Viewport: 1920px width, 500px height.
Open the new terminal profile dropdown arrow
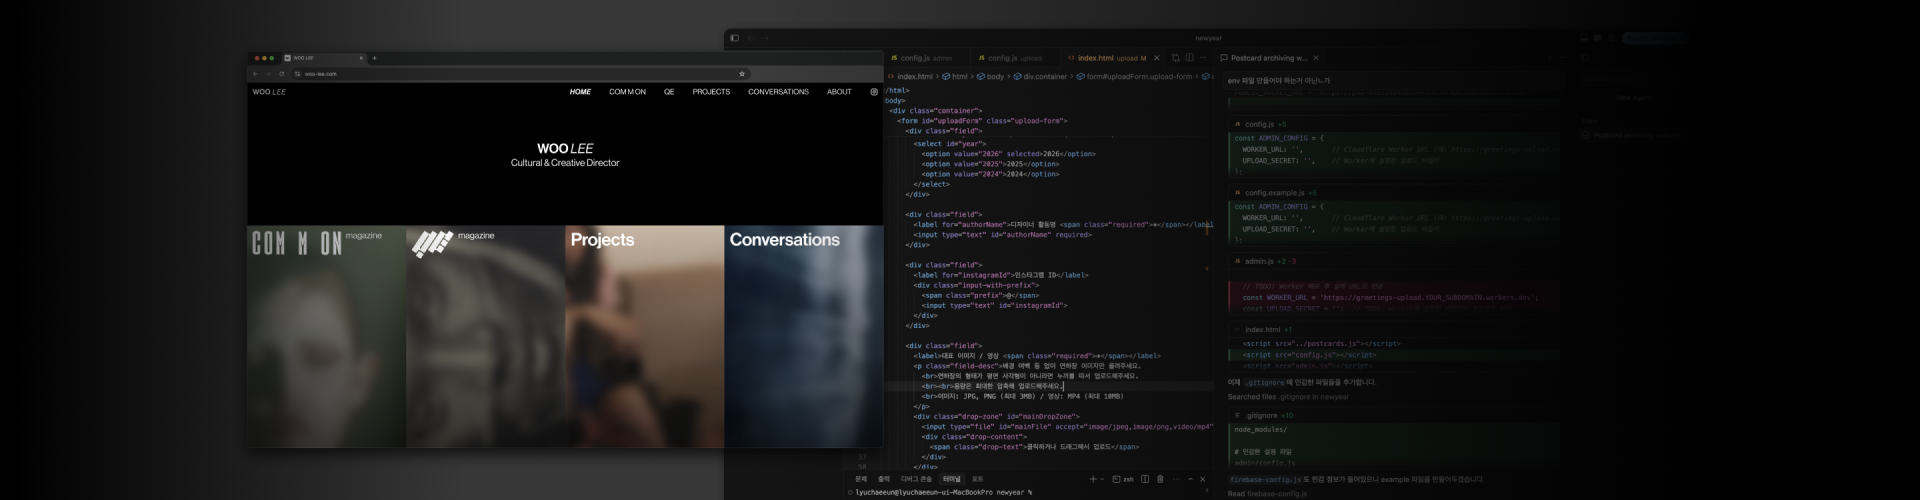[1102, 479]
